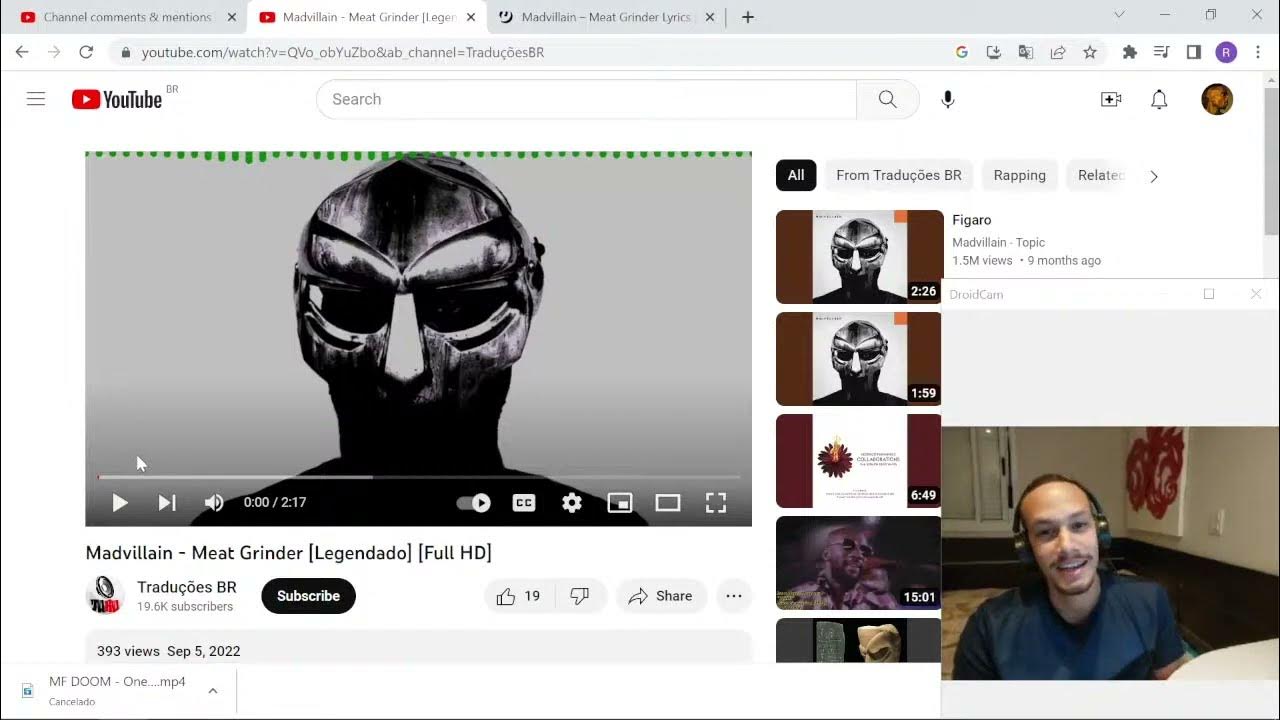The height and width of the screenshot is (720, 1280).
Task: Start voice search with the microphone
Action: click(x=948, y=99)
